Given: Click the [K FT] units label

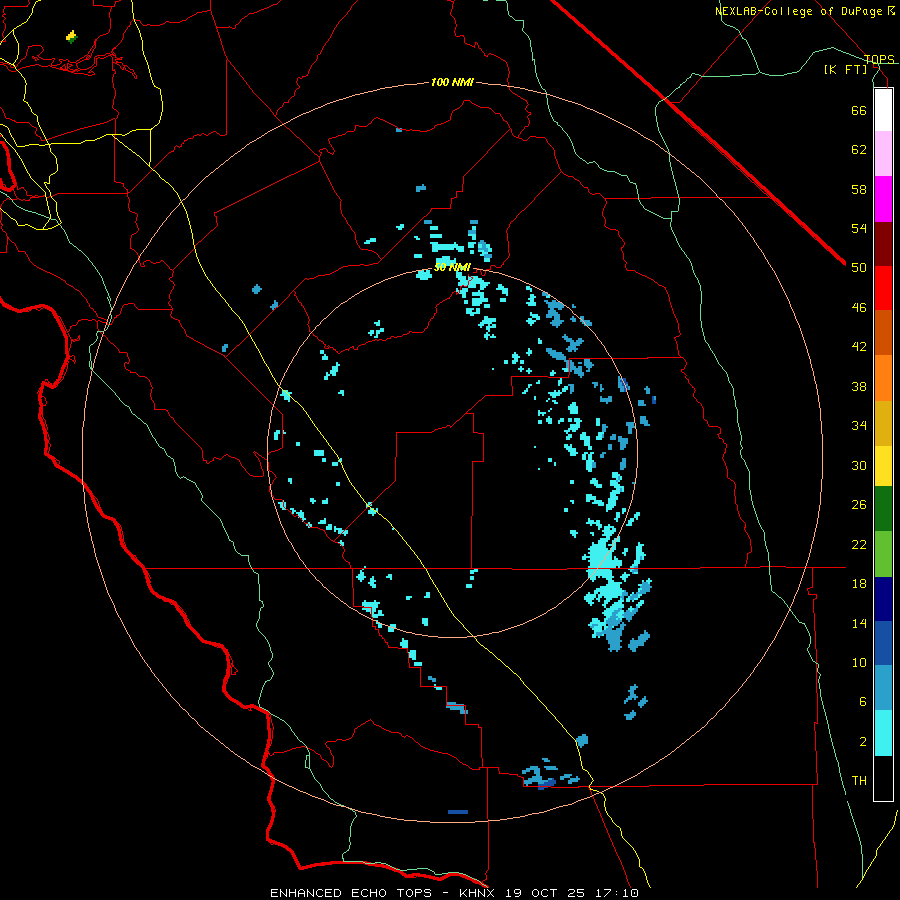Looking at the screenshot, I should (x=845, y=70).
